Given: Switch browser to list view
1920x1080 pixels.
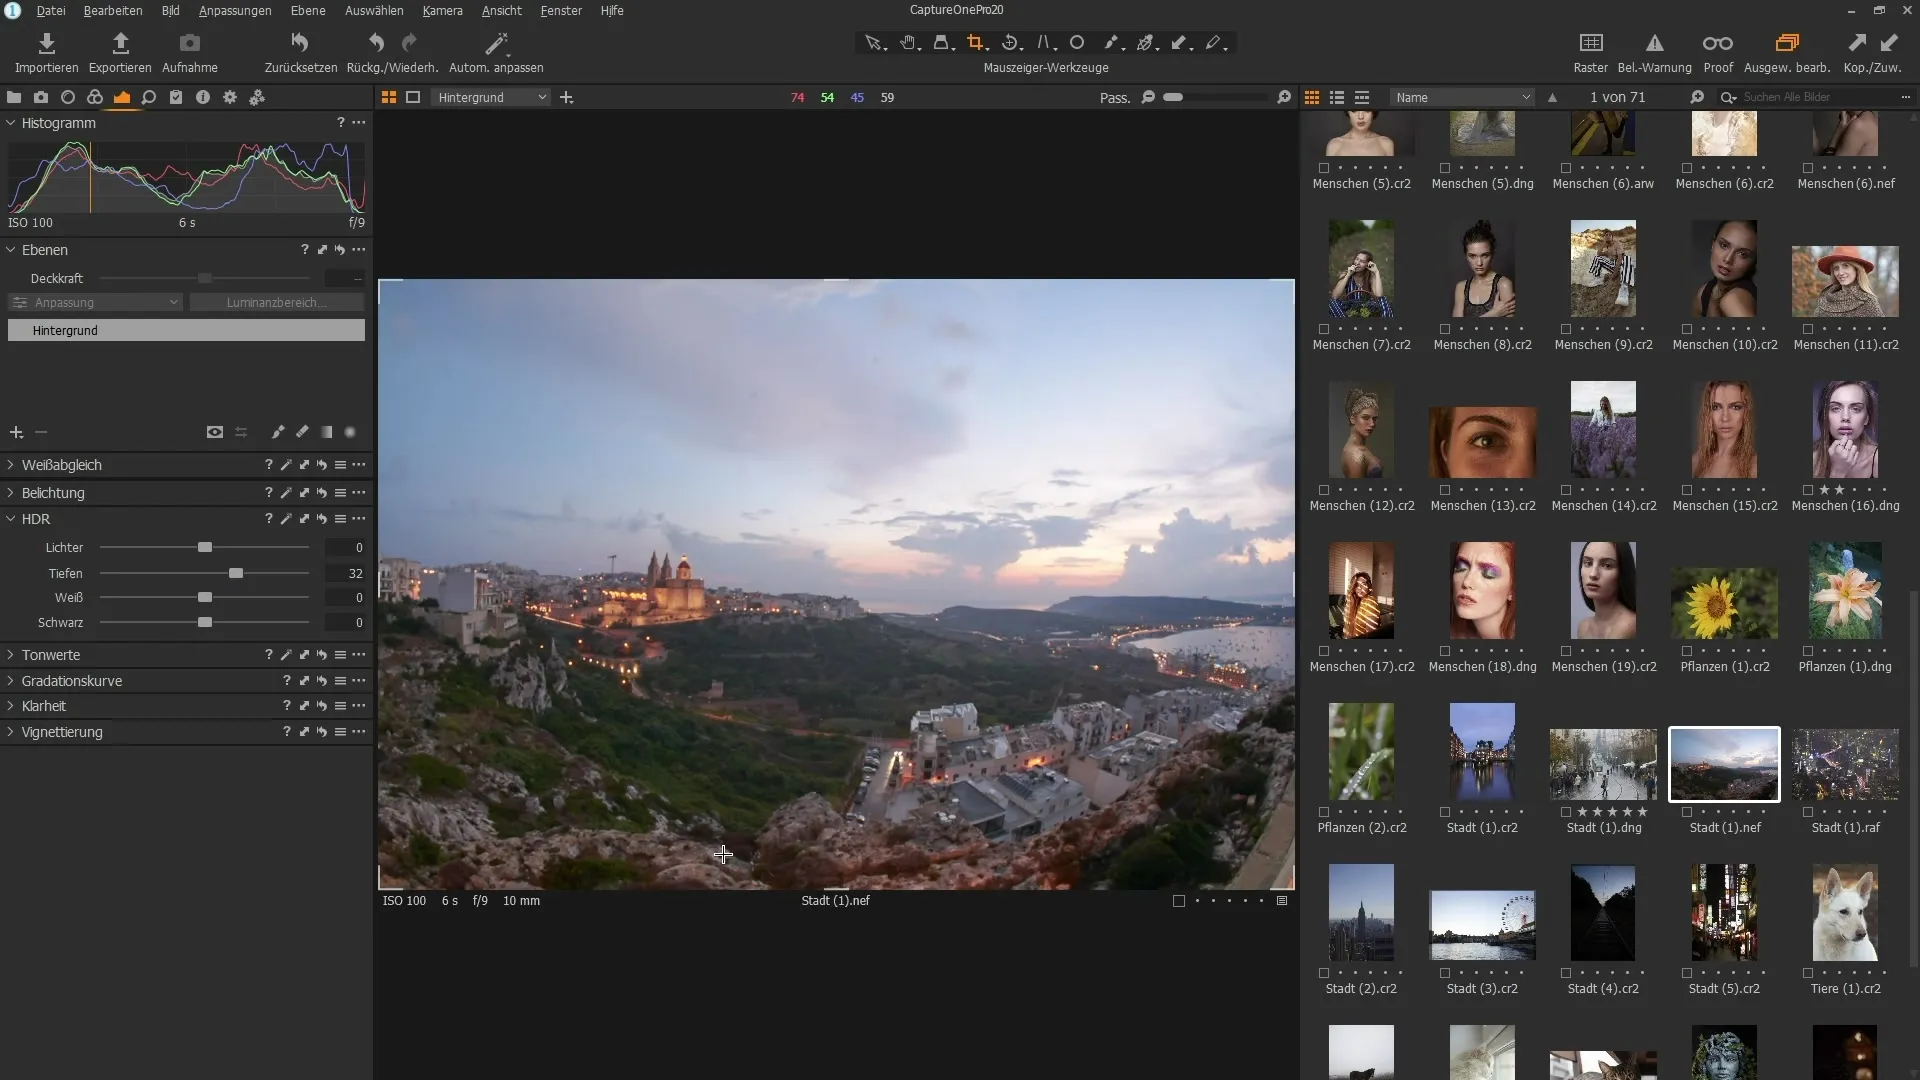Looking at the screenshot, I should [x=1337, y=98].
